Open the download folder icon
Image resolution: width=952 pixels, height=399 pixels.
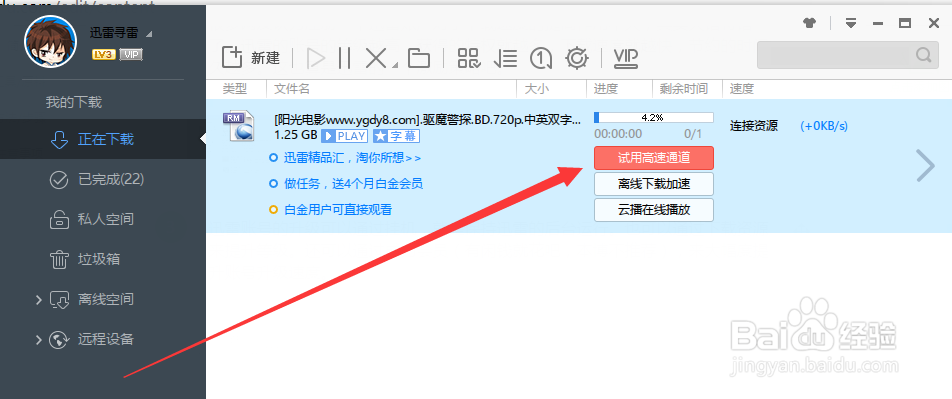[418, 58]
